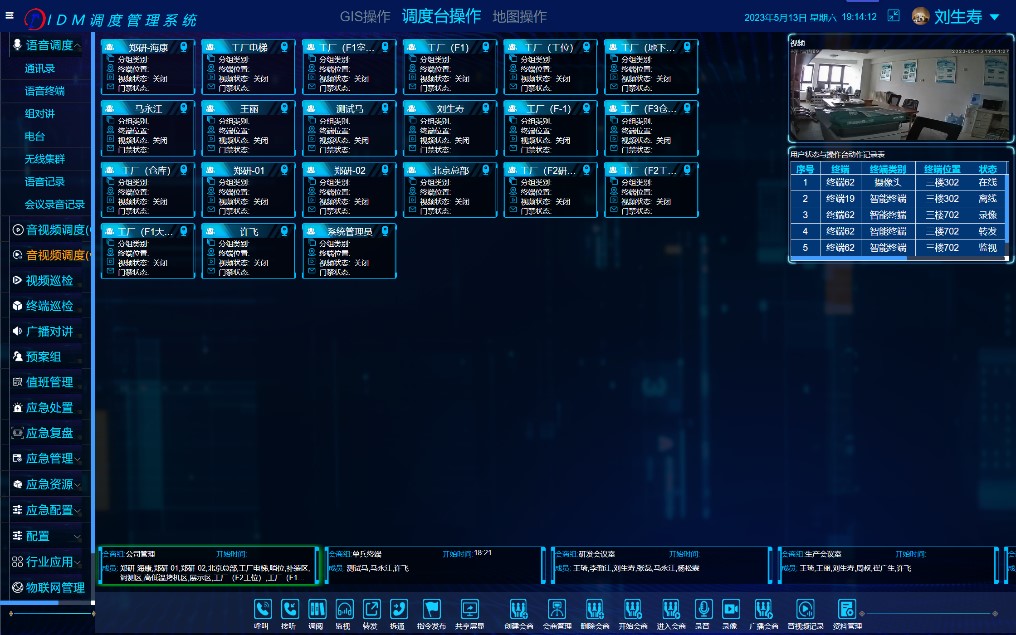Switch to the 地图操作 tab
Image resolution: width=1016 pixels, height=635 pixels.
tap(519, 17)
